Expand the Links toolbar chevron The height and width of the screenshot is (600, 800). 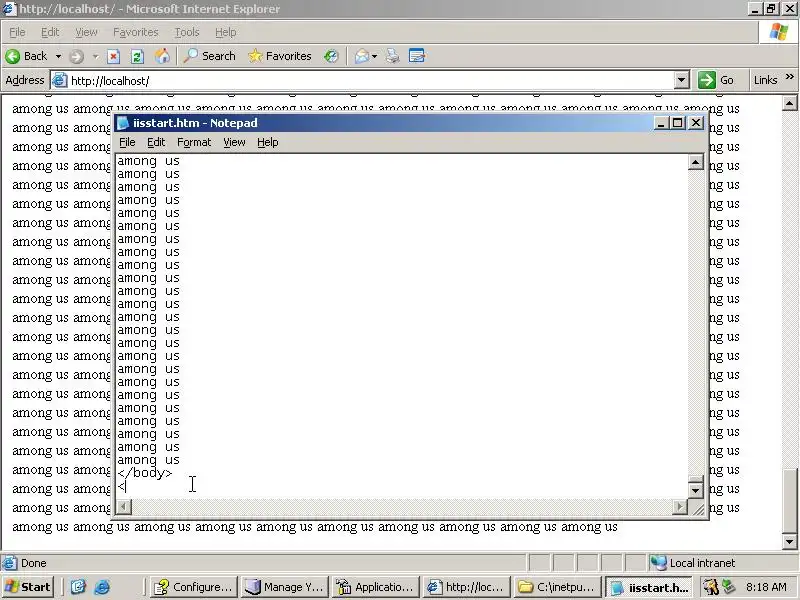790,77
